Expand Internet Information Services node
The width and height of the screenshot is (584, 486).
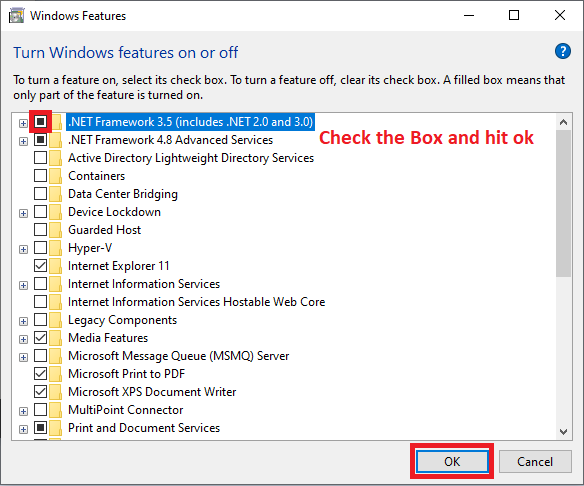pos(23,285)
